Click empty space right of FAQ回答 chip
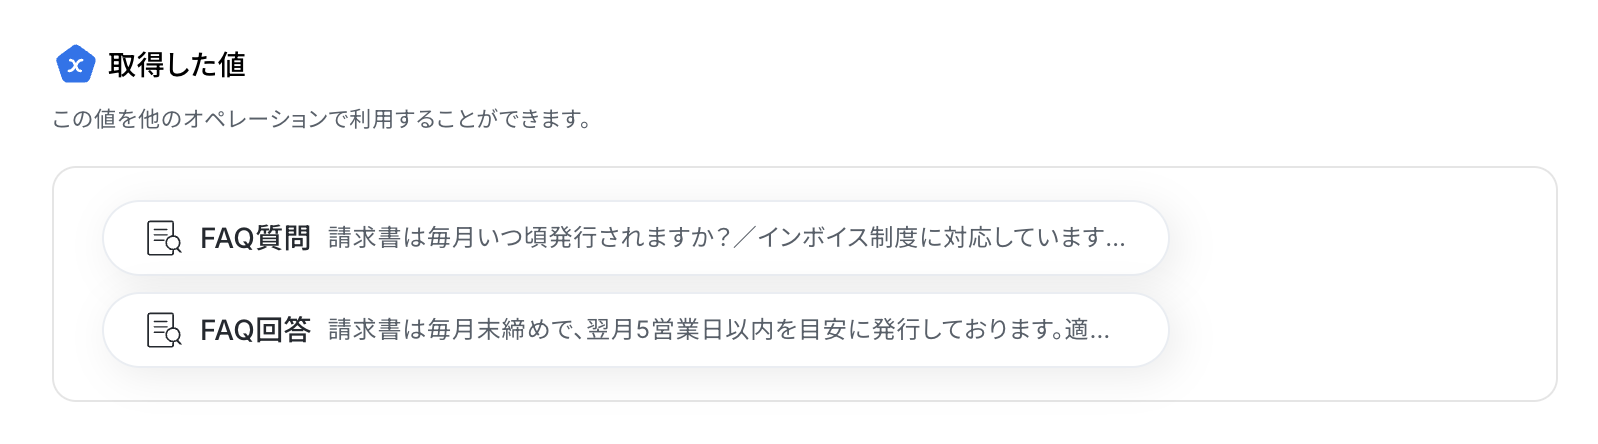1598x444 pixels. 1360,330
